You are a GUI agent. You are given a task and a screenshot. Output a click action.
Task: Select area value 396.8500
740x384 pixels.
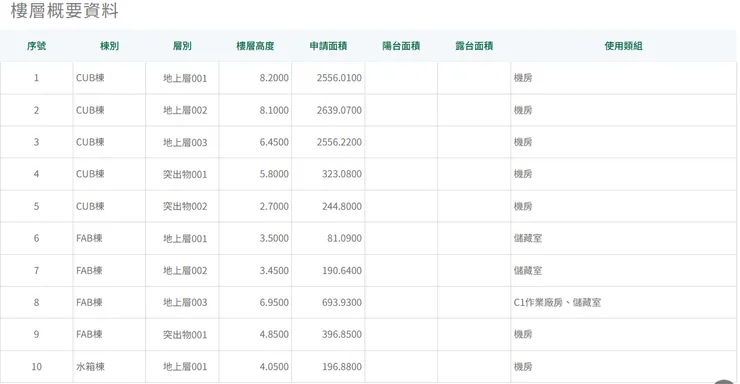click(342, 334)
